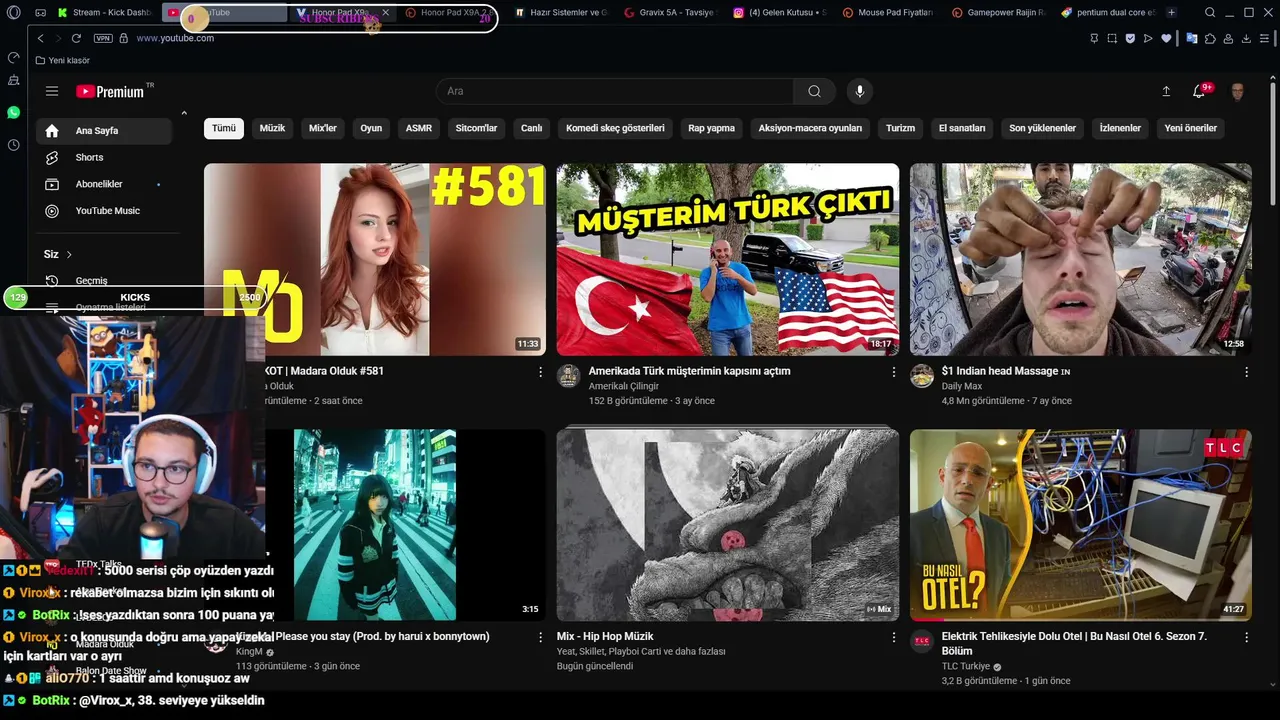Open the Create upload icon
Image resolution: width=1280 pixels, height=720 pixels.
[1166, 91]
